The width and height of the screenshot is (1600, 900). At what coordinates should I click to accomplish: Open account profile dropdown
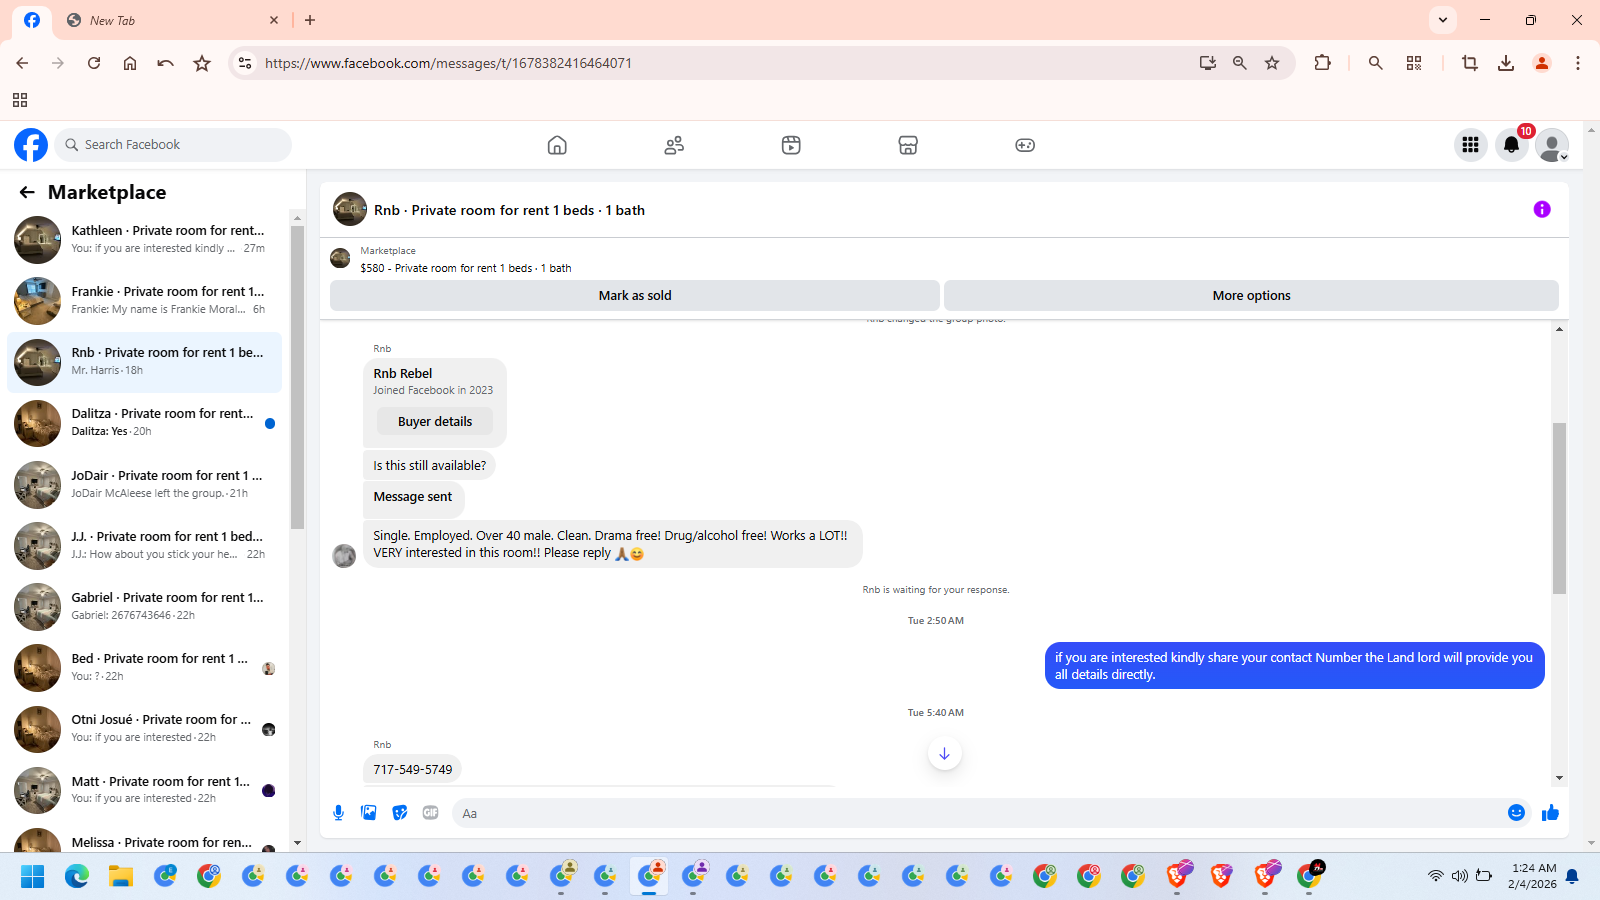(1552, 145)
